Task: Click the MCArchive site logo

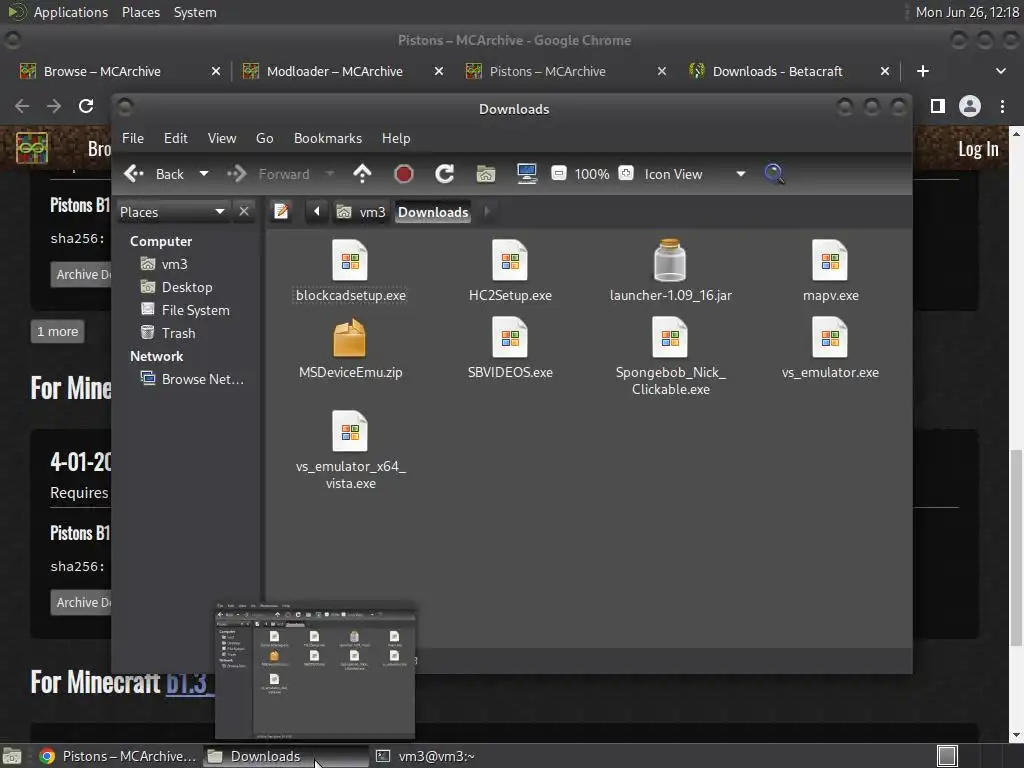Action: (32, 148)
